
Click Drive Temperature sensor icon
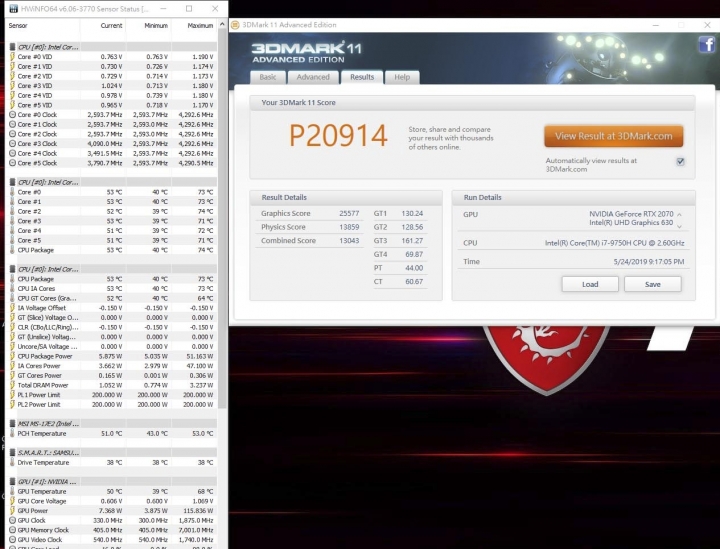(x=12, y=462)
